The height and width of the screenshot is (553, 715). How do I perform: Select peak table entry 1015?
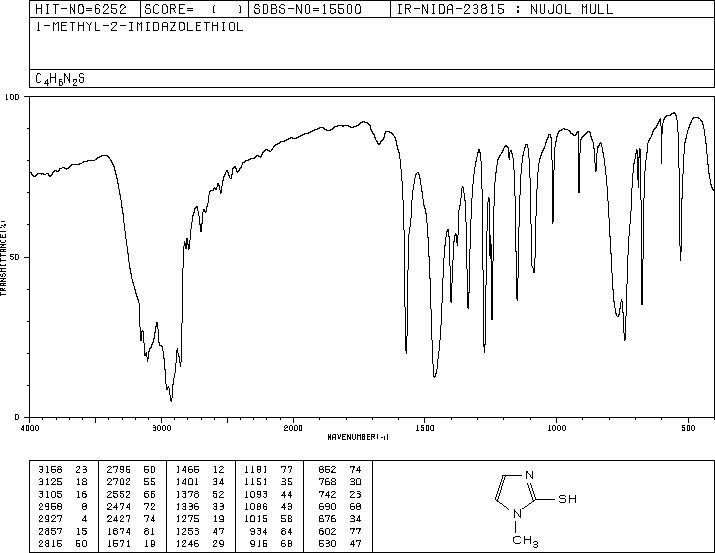[x=268, y=519]
